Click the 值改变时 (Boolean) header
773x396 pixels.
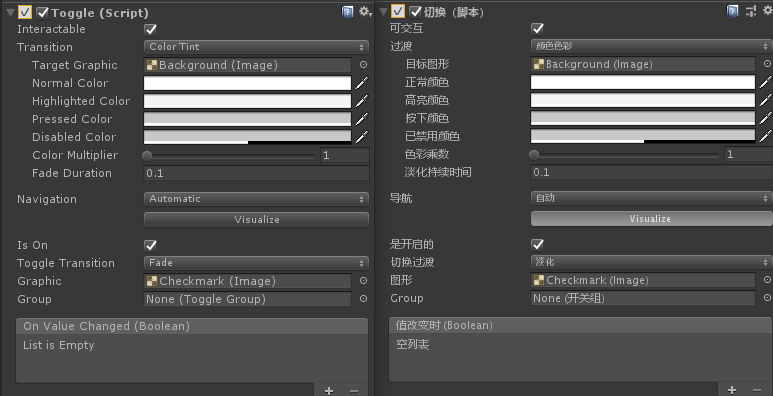(x=581, y=325)
